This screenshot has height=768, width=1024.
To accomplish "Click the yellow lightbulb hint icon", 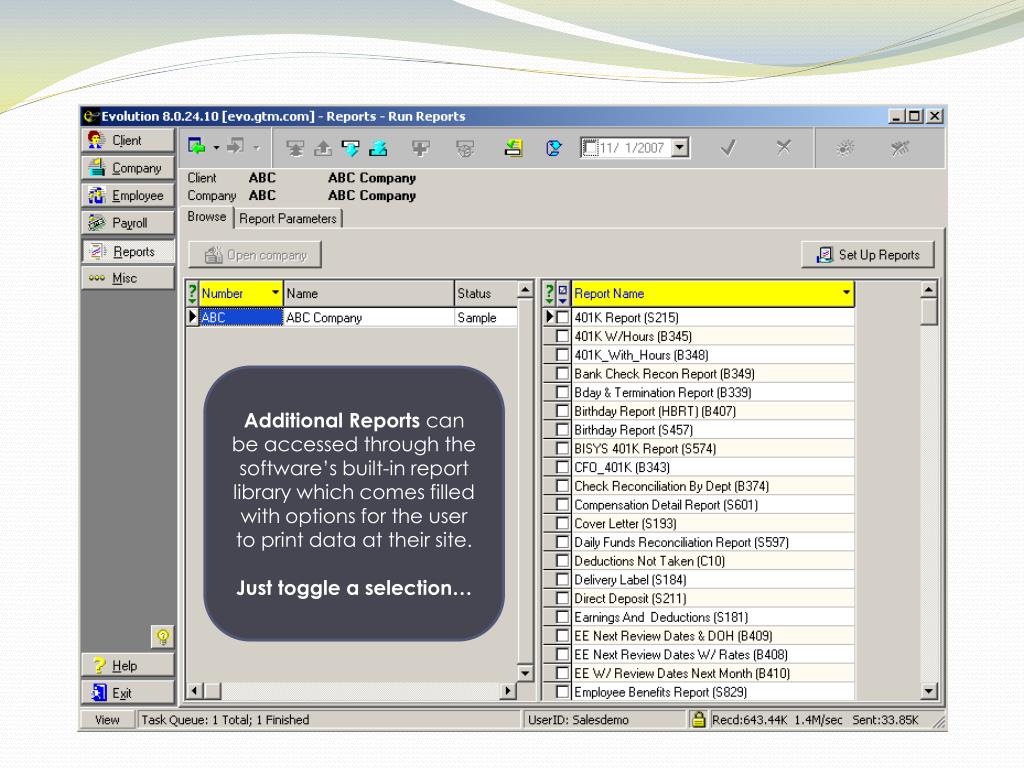I will (x=163, y=636).
